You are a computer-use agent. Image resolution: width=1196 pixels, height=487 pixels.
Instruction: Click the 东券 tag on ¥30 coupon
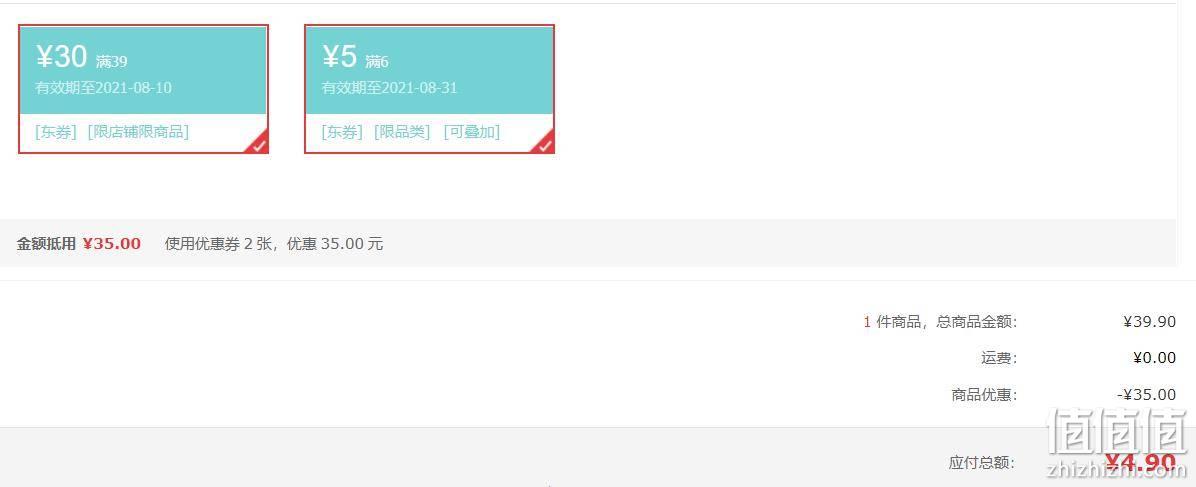tap(56, 132)
